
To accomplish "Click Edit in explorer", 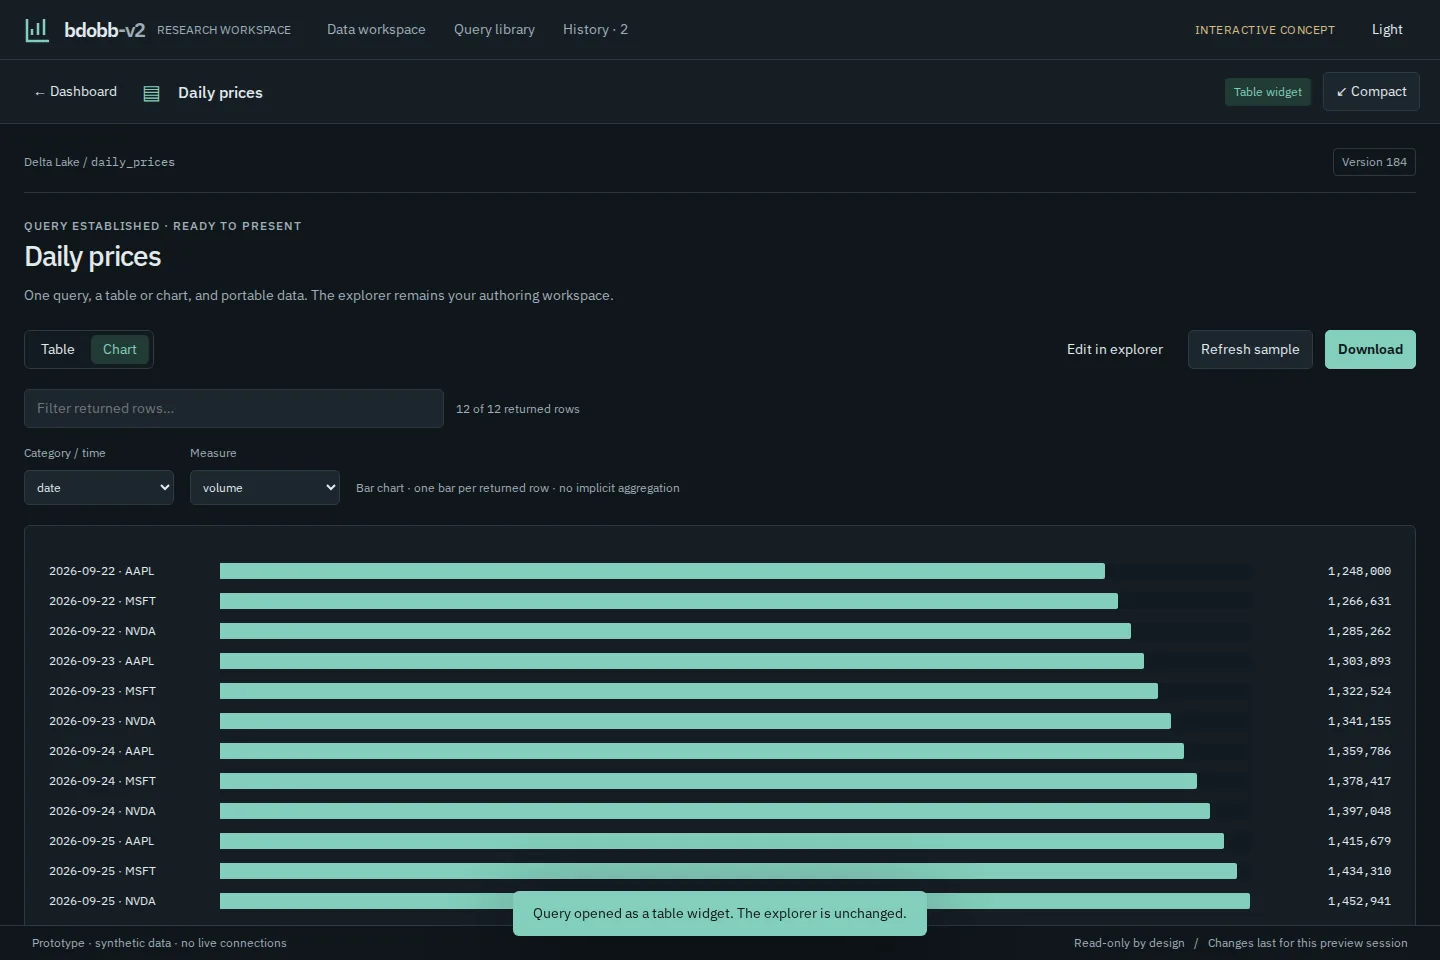I will tap(1115, 350).
